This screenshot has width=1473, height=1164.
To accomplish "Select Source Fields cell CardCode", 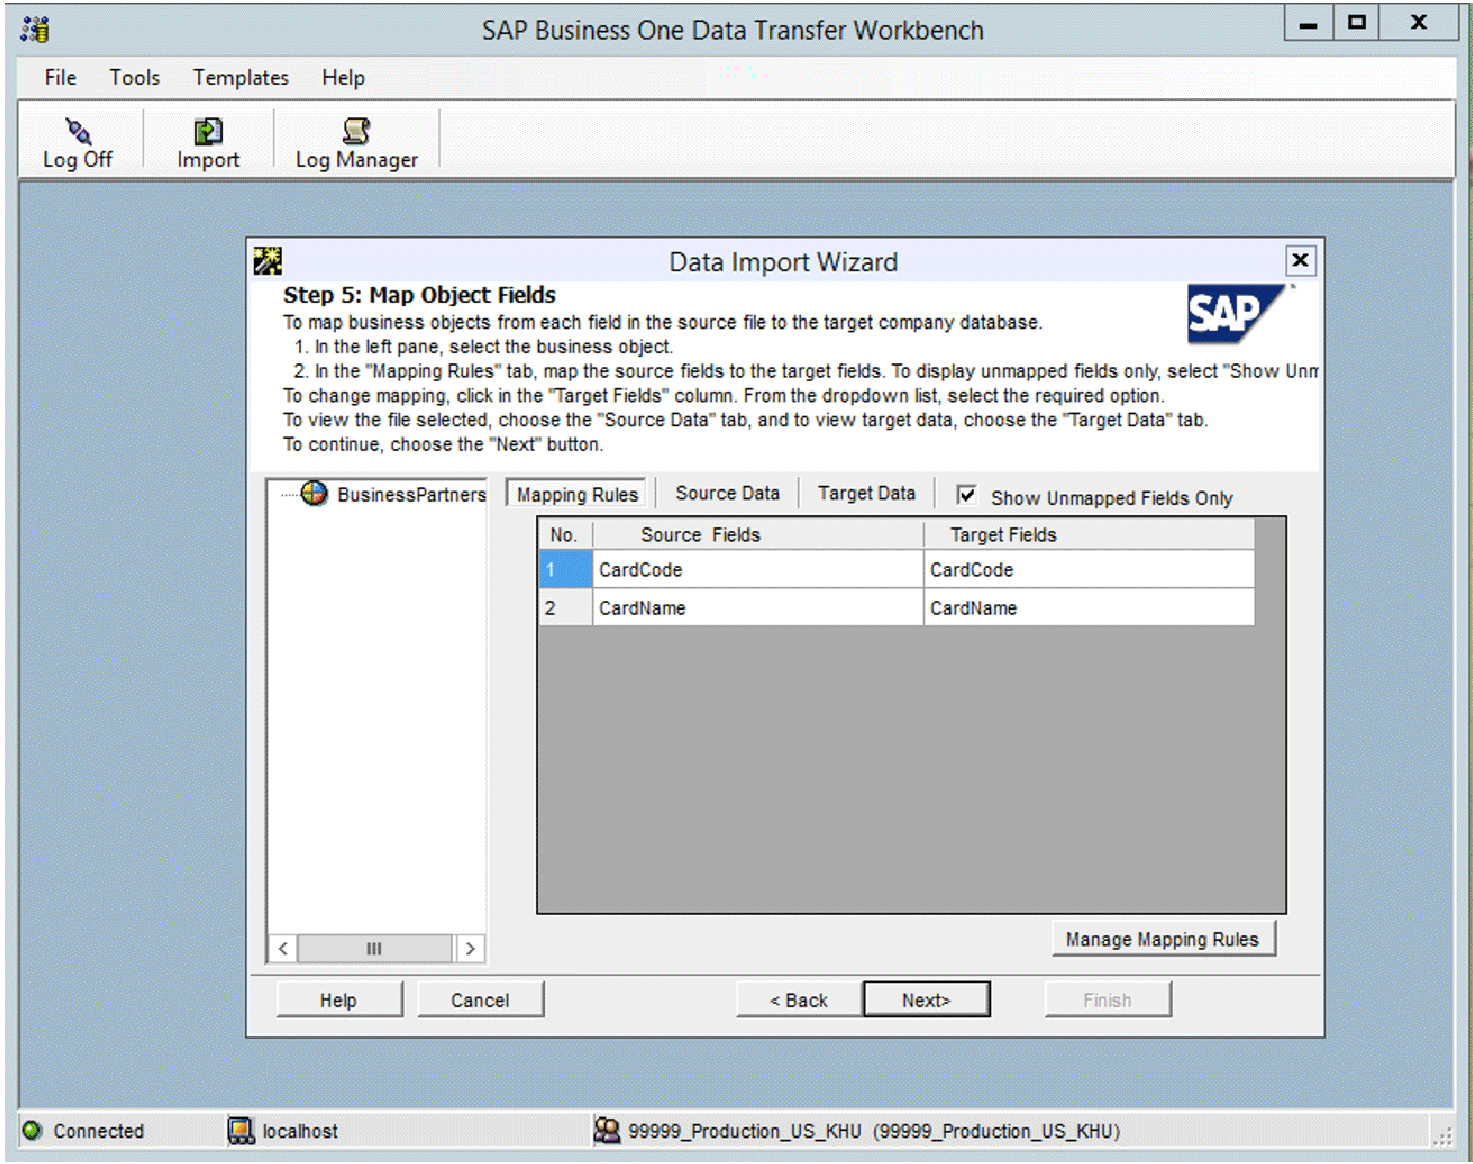I will point(757,570).
